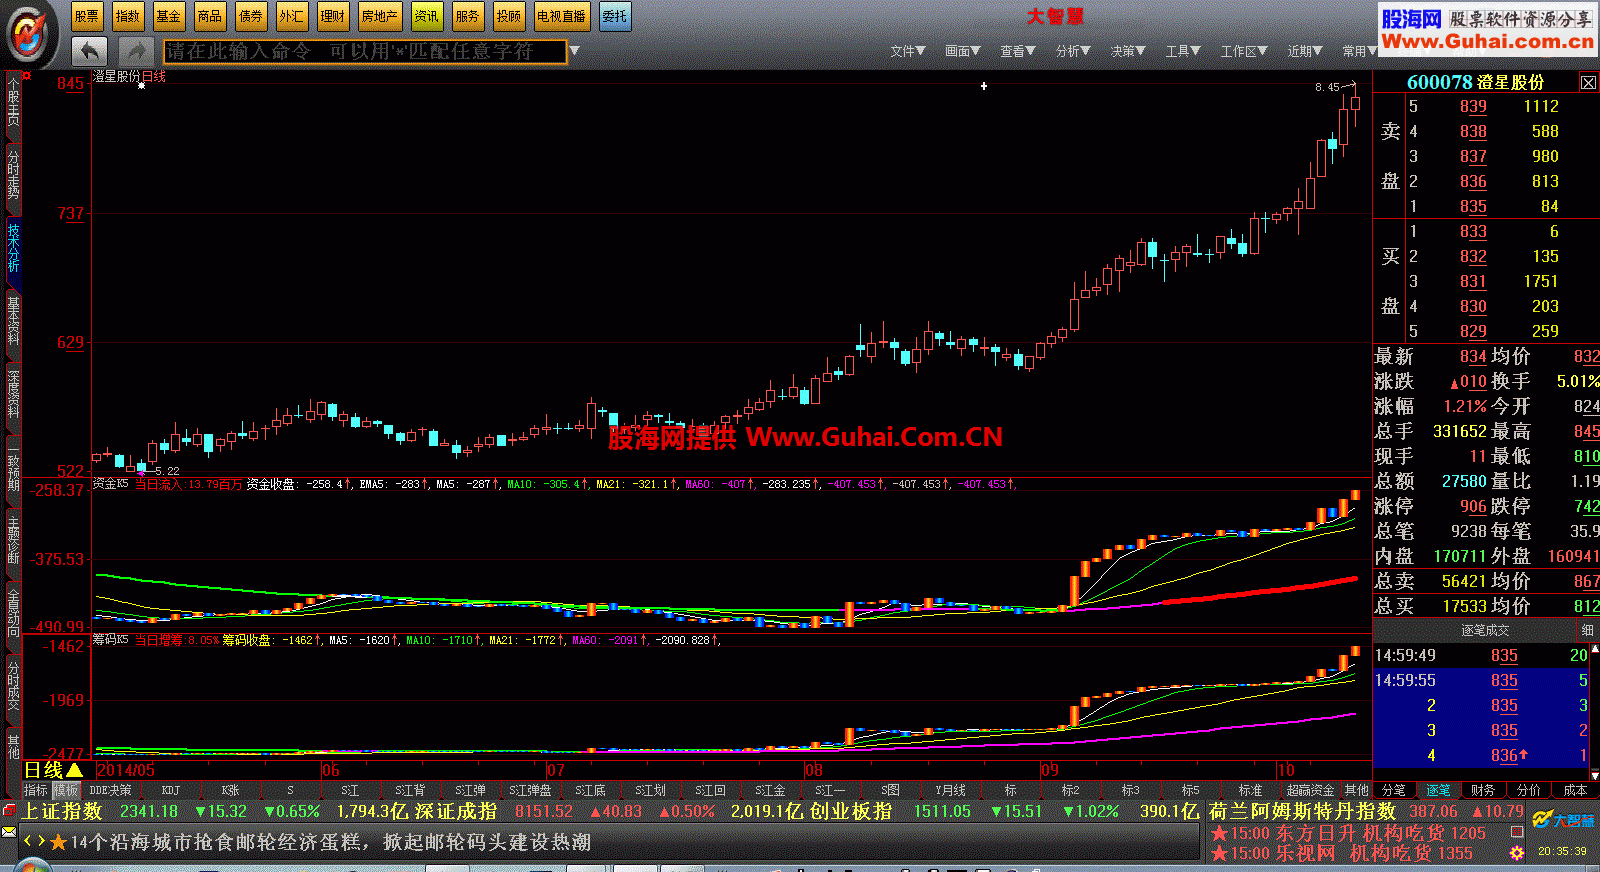1600x872 pixels.
Task: Open the 分析 menu
Action: [x=1073, y=51]
